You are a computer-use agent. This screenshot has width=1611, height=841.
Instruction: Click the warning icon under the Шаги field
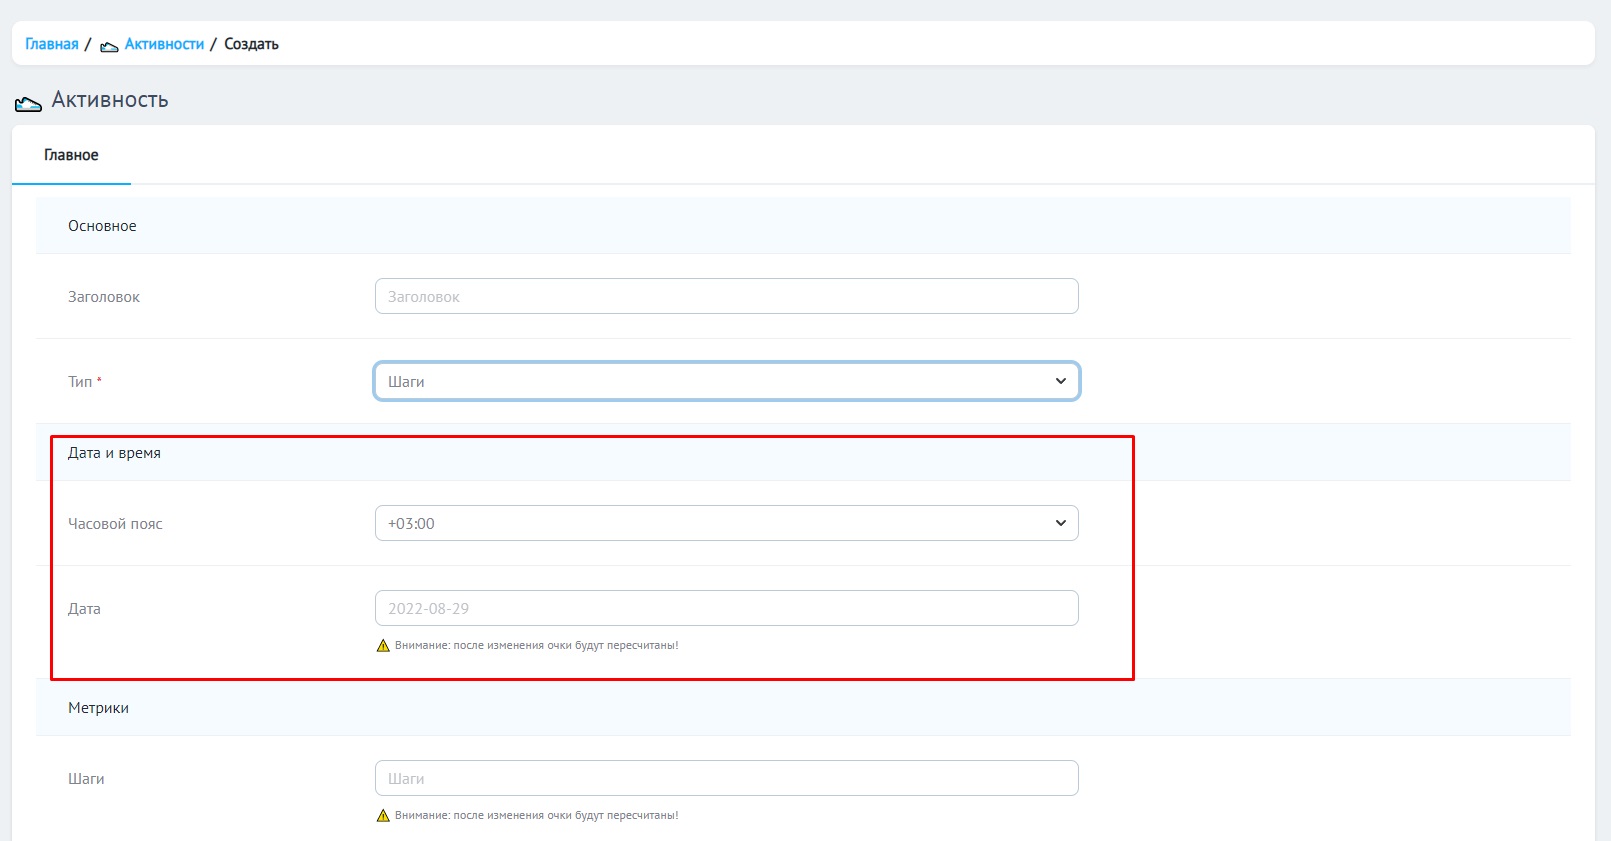[x=383, y=816]
